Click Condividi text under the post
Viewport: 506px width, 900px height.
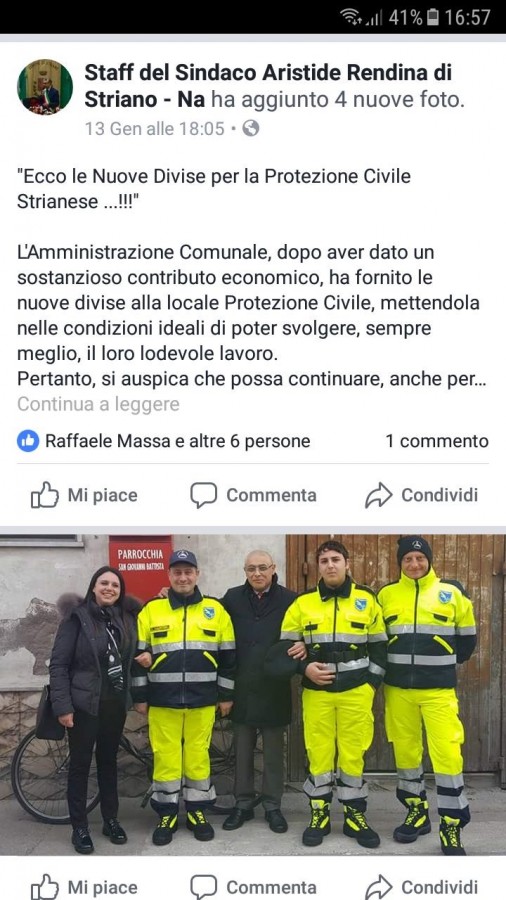[439, 495]
